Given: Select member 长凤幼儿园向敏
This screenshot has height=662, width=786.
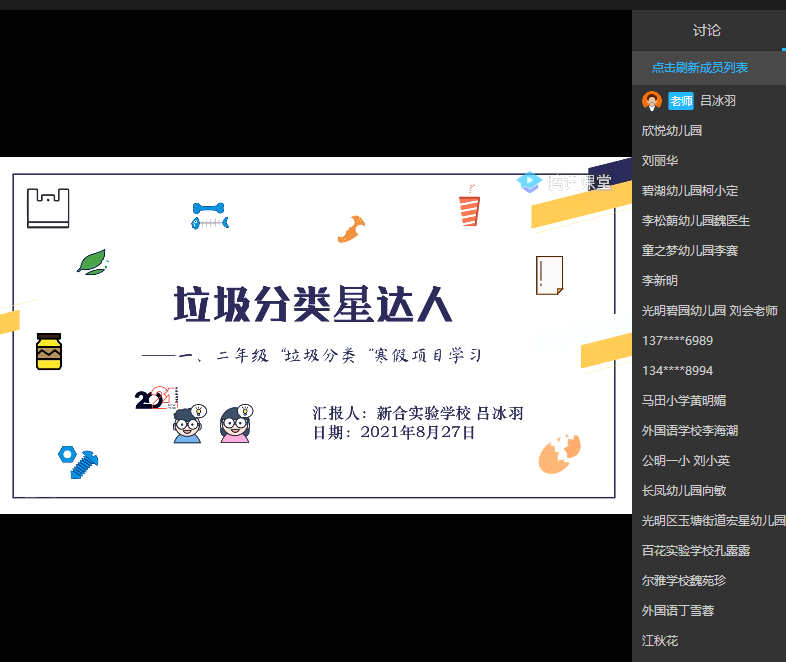Looking at the screenshot, I should [x=684, y=491].
